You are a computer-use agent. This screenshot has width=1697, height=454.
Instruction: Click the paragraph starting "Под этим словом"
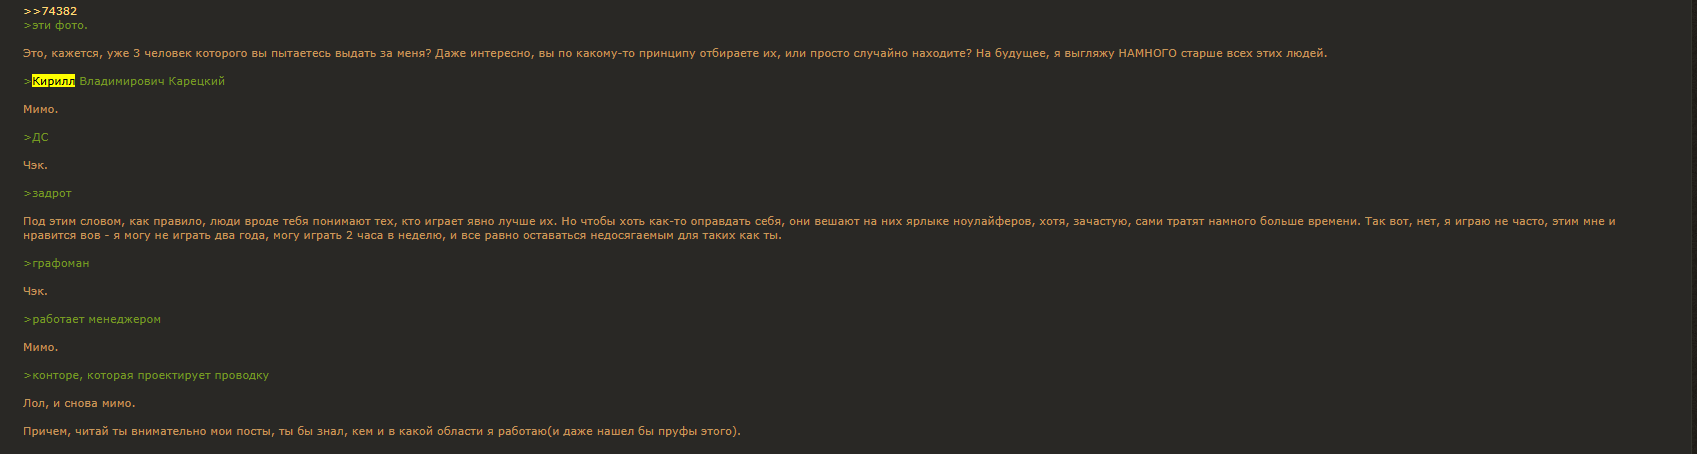click(819, 228)
